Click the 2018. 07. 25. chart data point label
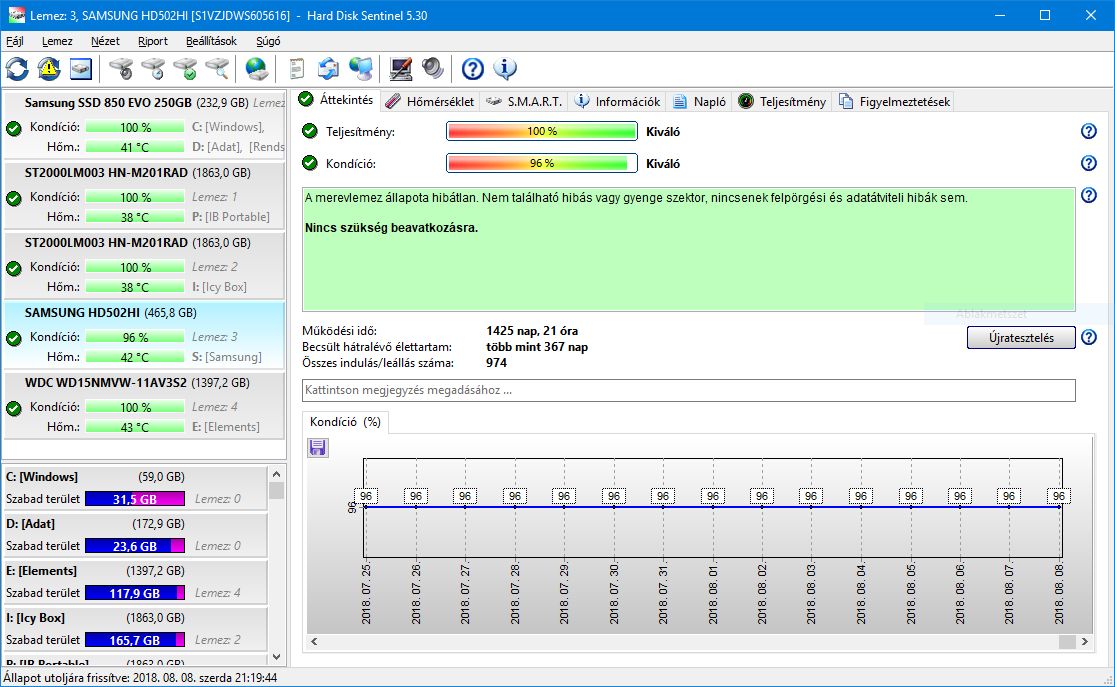 pyautogui.click(x=366, y=496)
